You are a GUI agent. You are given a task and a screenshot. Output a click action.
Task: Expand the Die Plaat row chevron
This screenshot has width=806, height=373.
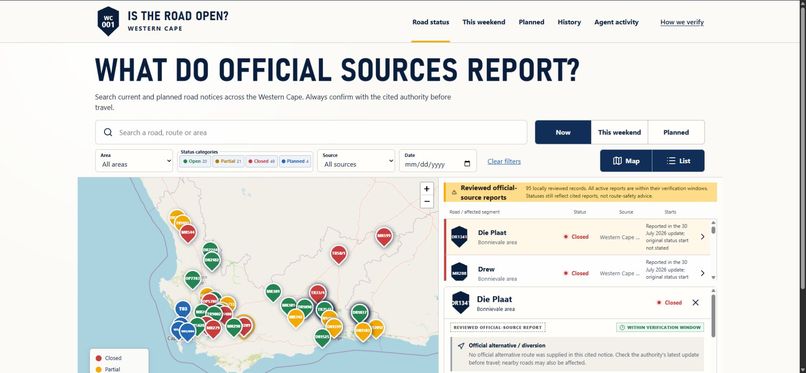tap(703, 237)
